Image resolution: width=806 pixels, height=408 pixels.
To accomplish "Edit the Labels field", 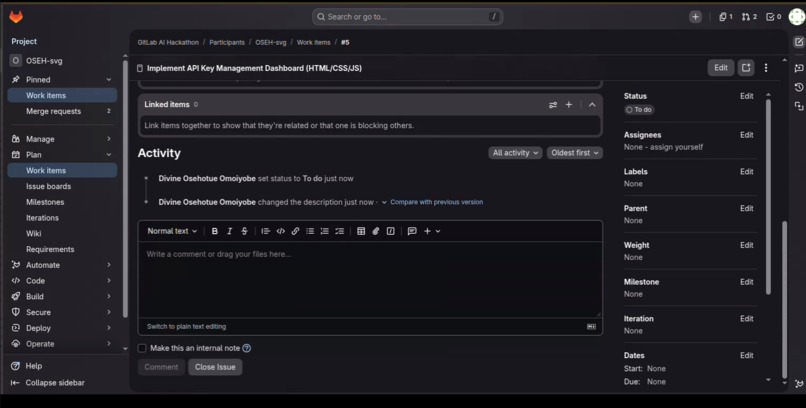I will [746, 172].
